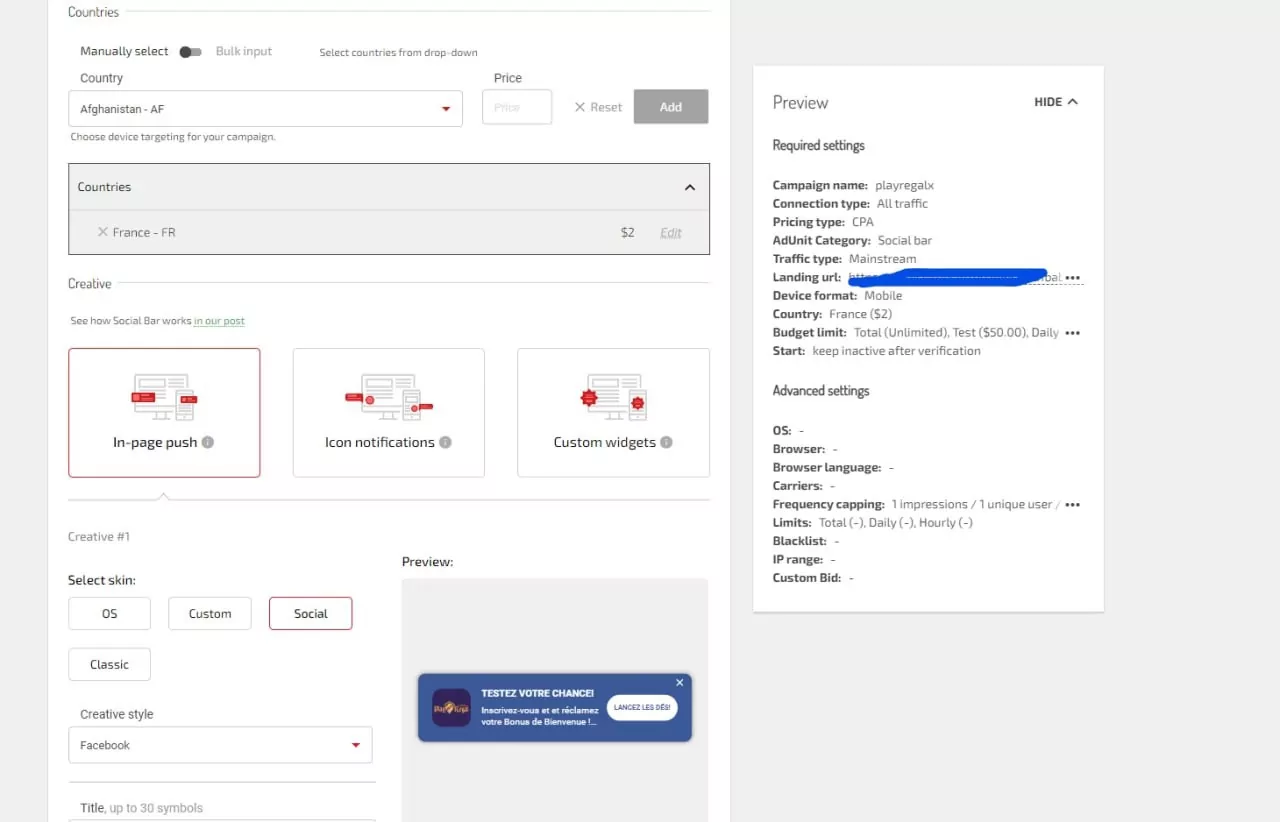The image size is (1280, 822).
Task: Click into the Price input field
Action: (516, 107)
